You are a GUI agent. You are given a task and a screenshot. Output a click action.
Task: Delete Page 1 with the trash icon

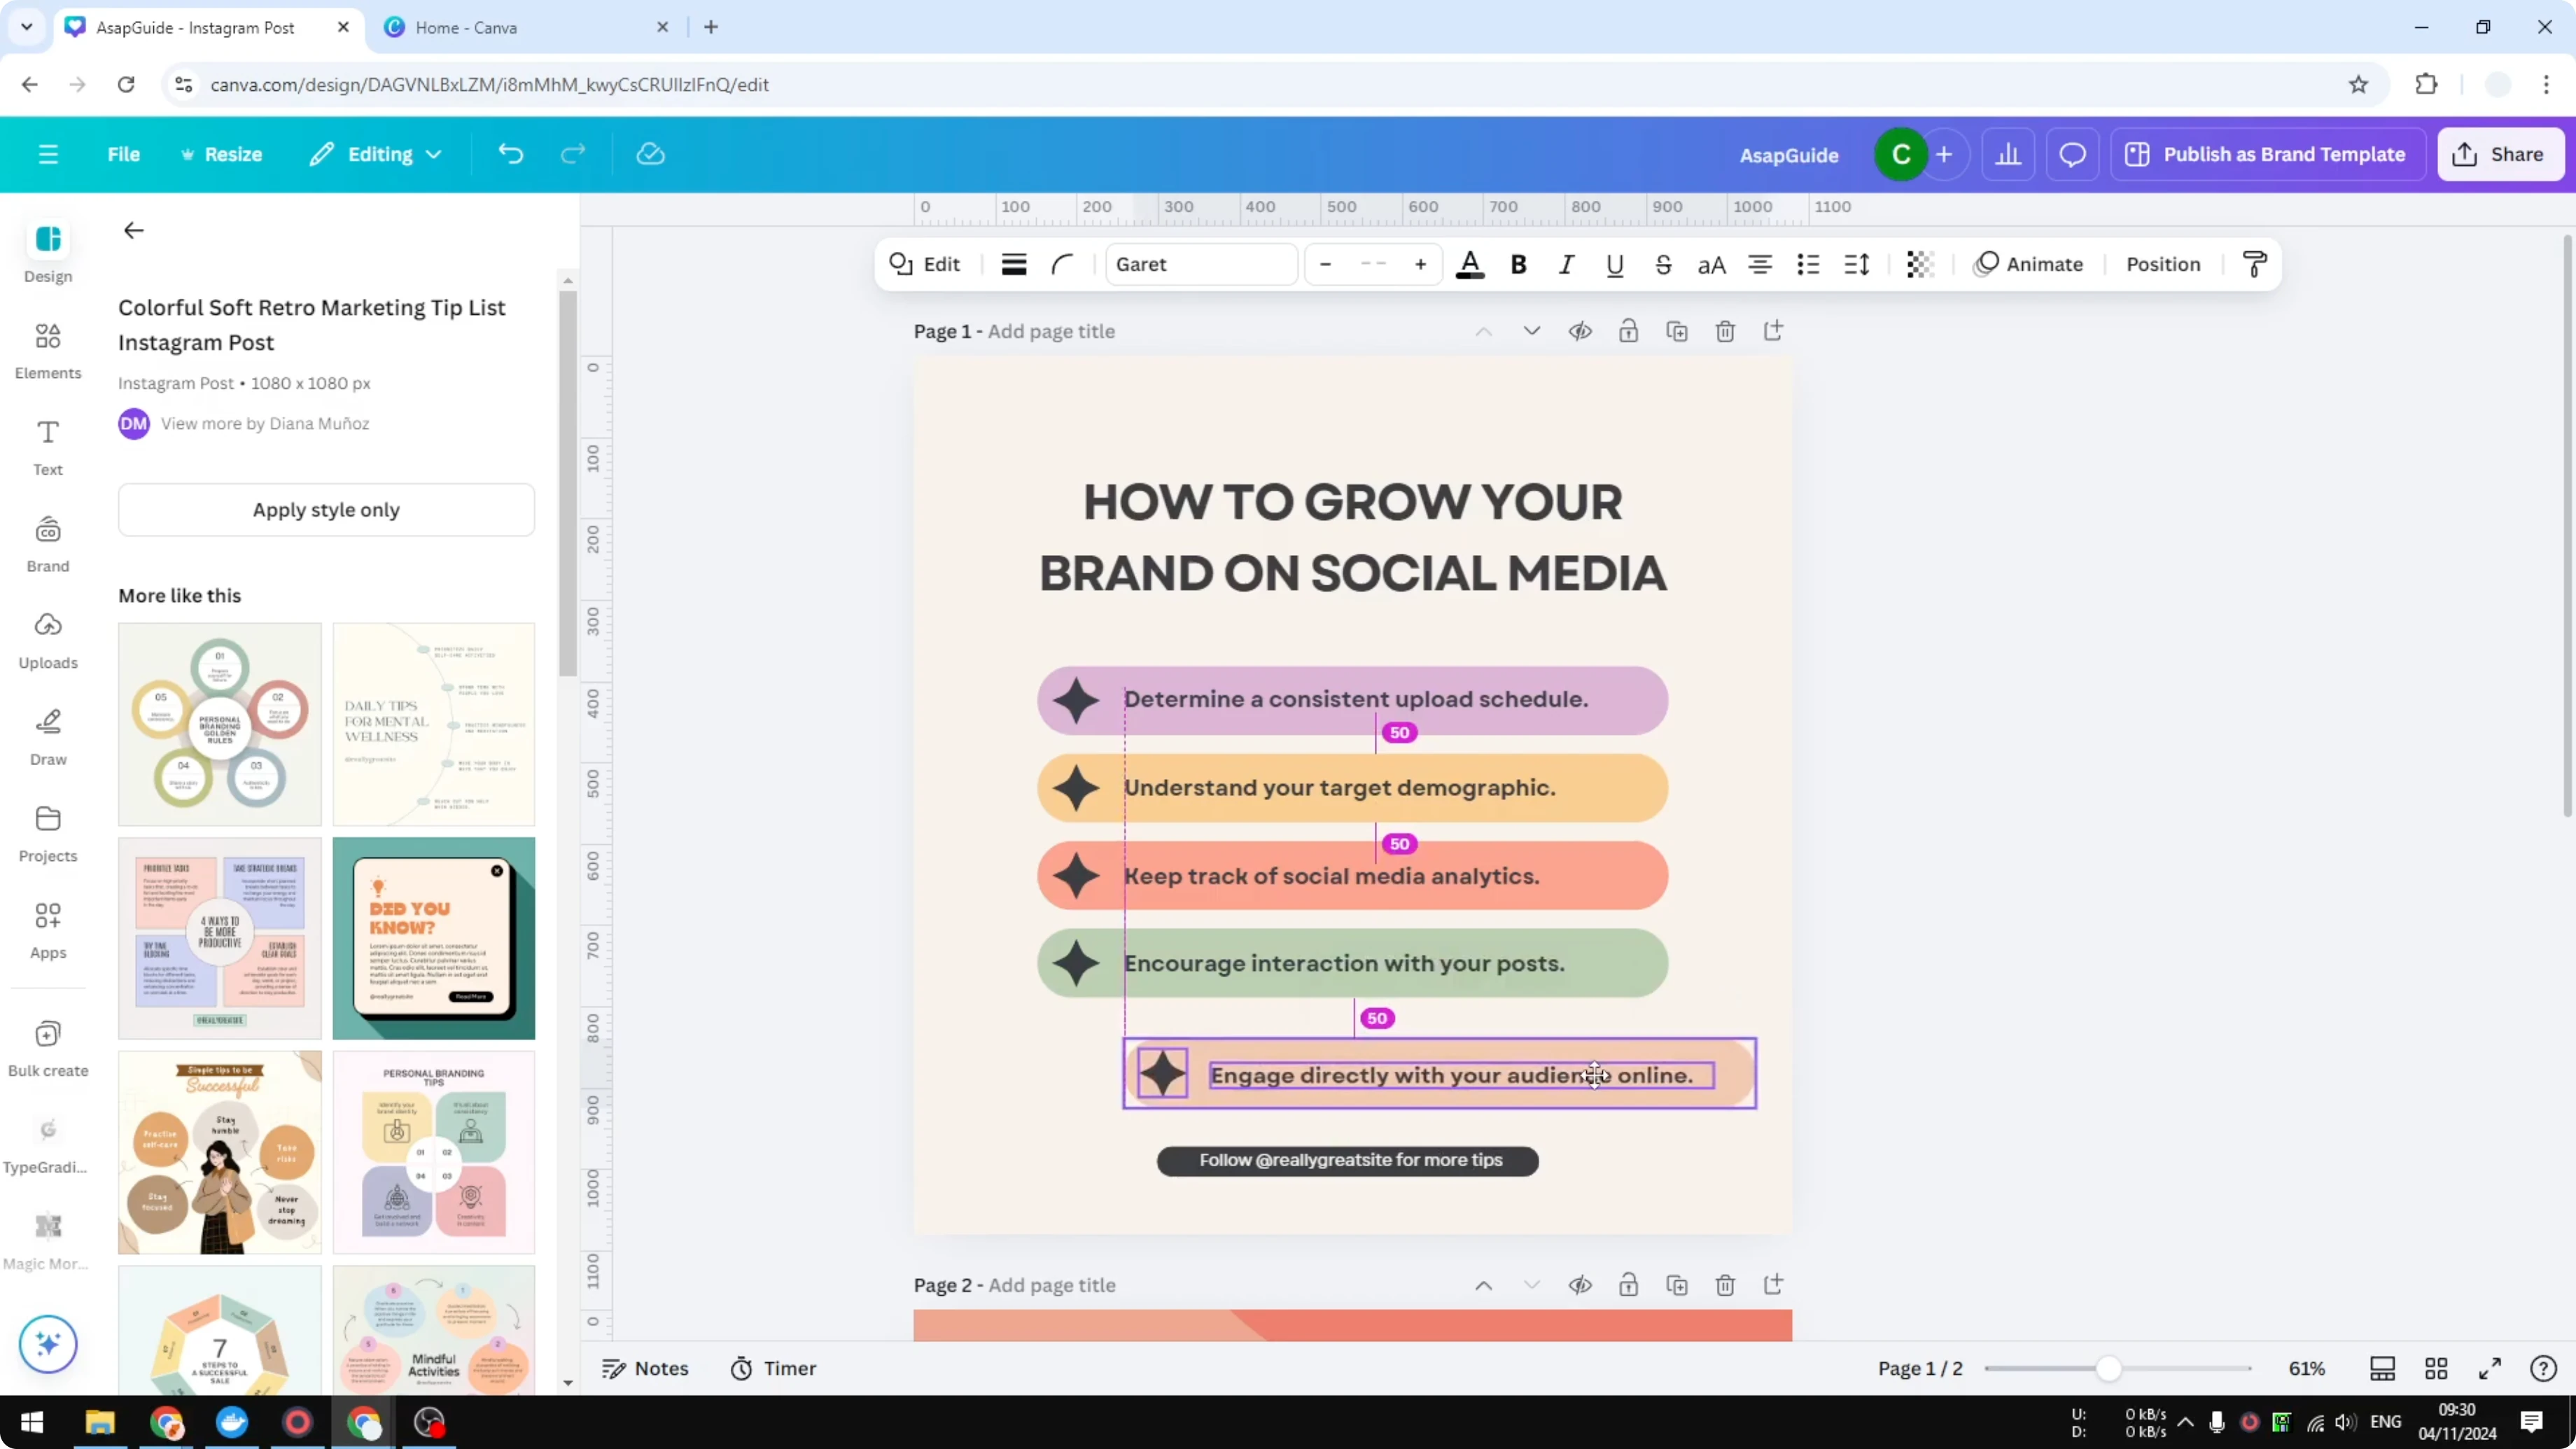(1725, 331)
